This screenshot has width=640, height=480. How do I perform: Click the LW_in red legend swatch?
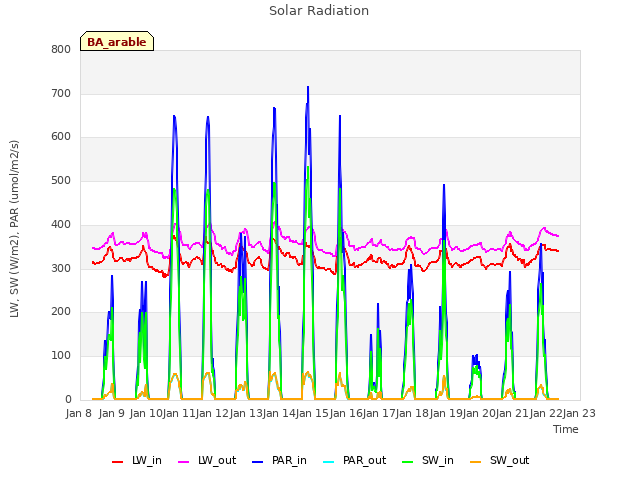[117, 462]
